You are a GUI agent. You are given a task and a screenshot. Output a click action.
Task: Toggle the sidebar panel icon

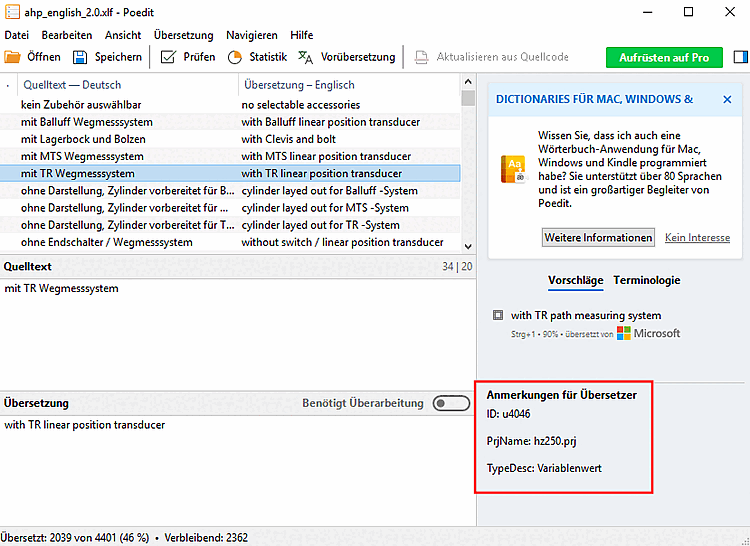pos(740,57)
